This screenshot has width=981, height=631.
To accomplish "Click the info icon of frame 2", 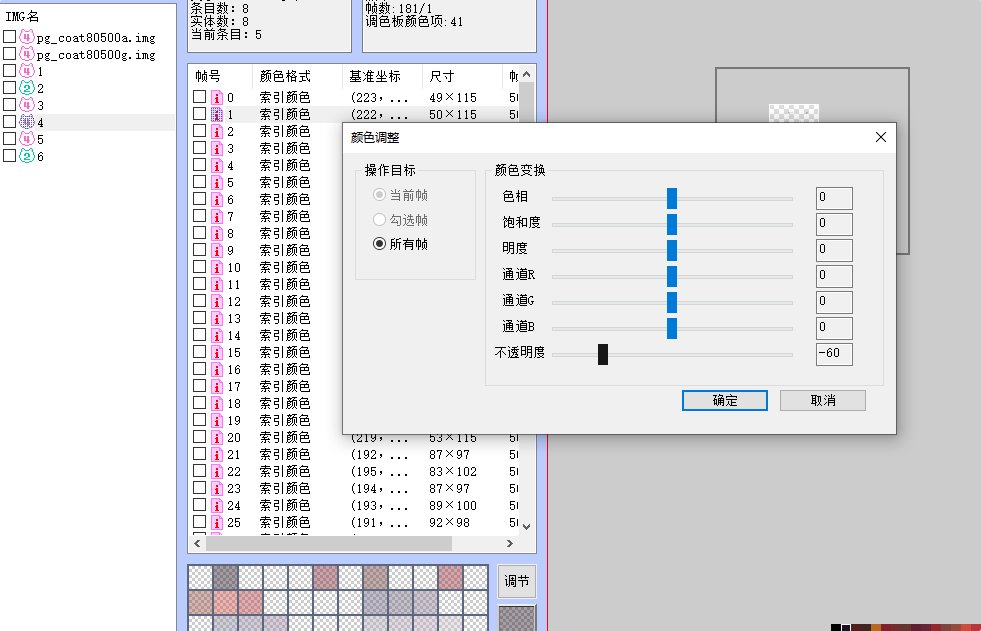I will [x=216, y=131].
